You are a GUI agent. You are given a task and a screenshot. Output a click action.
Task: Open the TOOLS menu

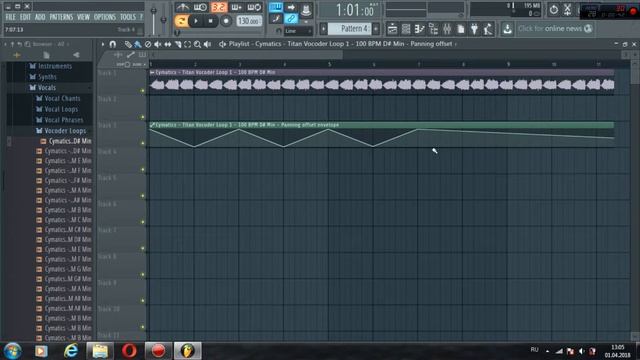pyautogui.click(x=128, y=17)
